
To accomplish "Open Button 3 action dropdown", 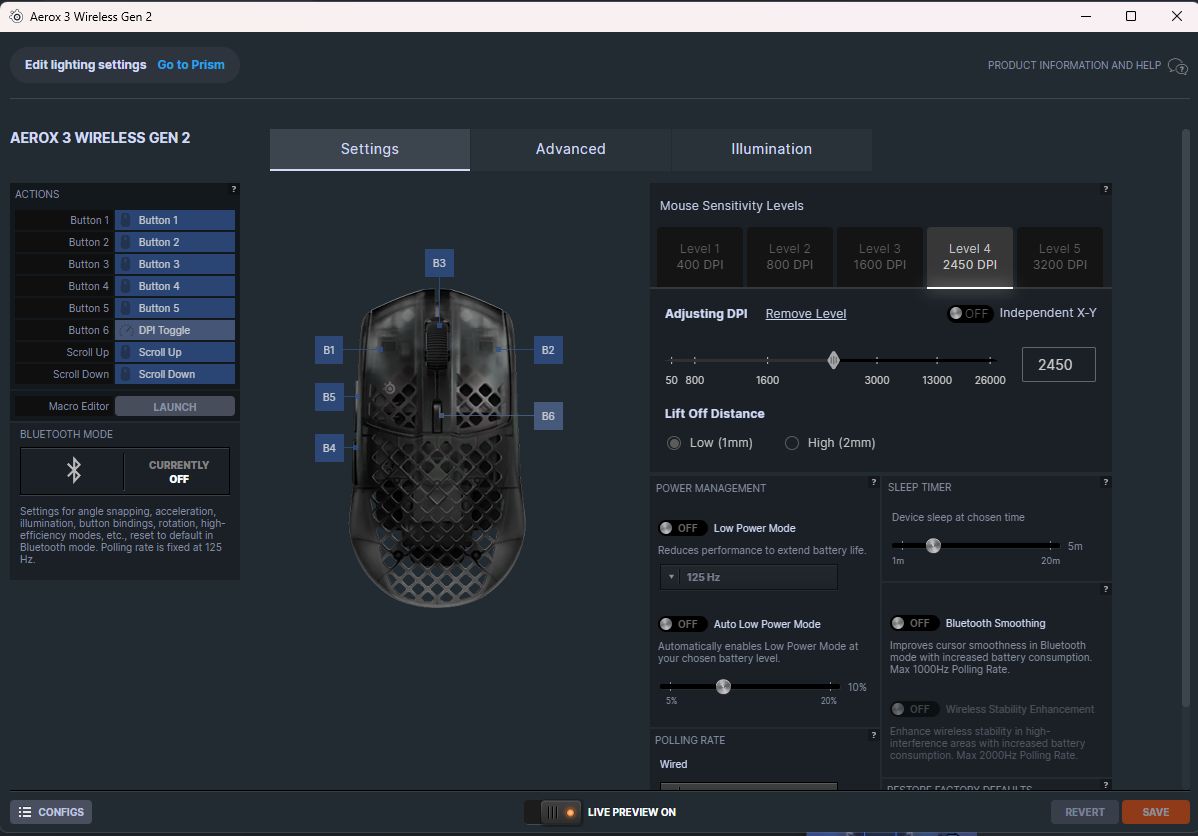I will [175, 264].
